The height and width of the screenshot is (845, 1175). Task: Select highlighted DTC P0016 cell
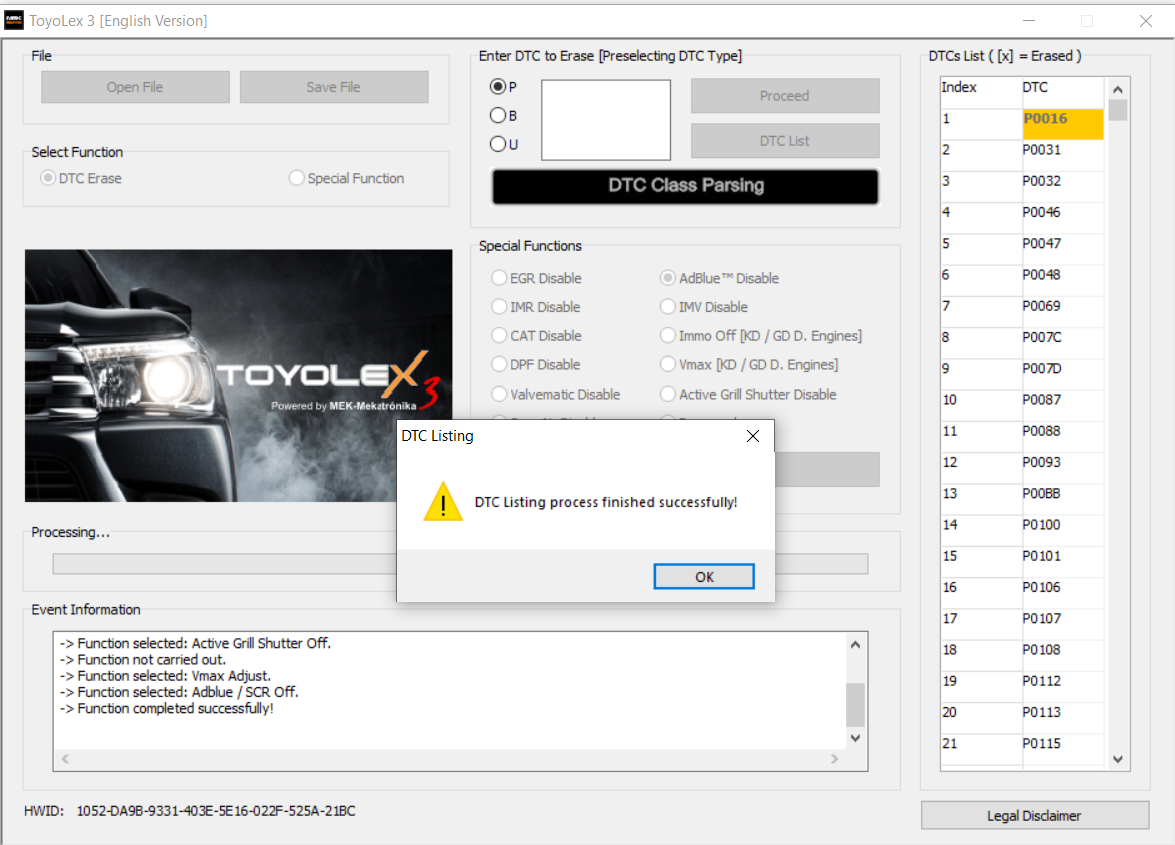pyautogui.click(x=1063, y=124)
